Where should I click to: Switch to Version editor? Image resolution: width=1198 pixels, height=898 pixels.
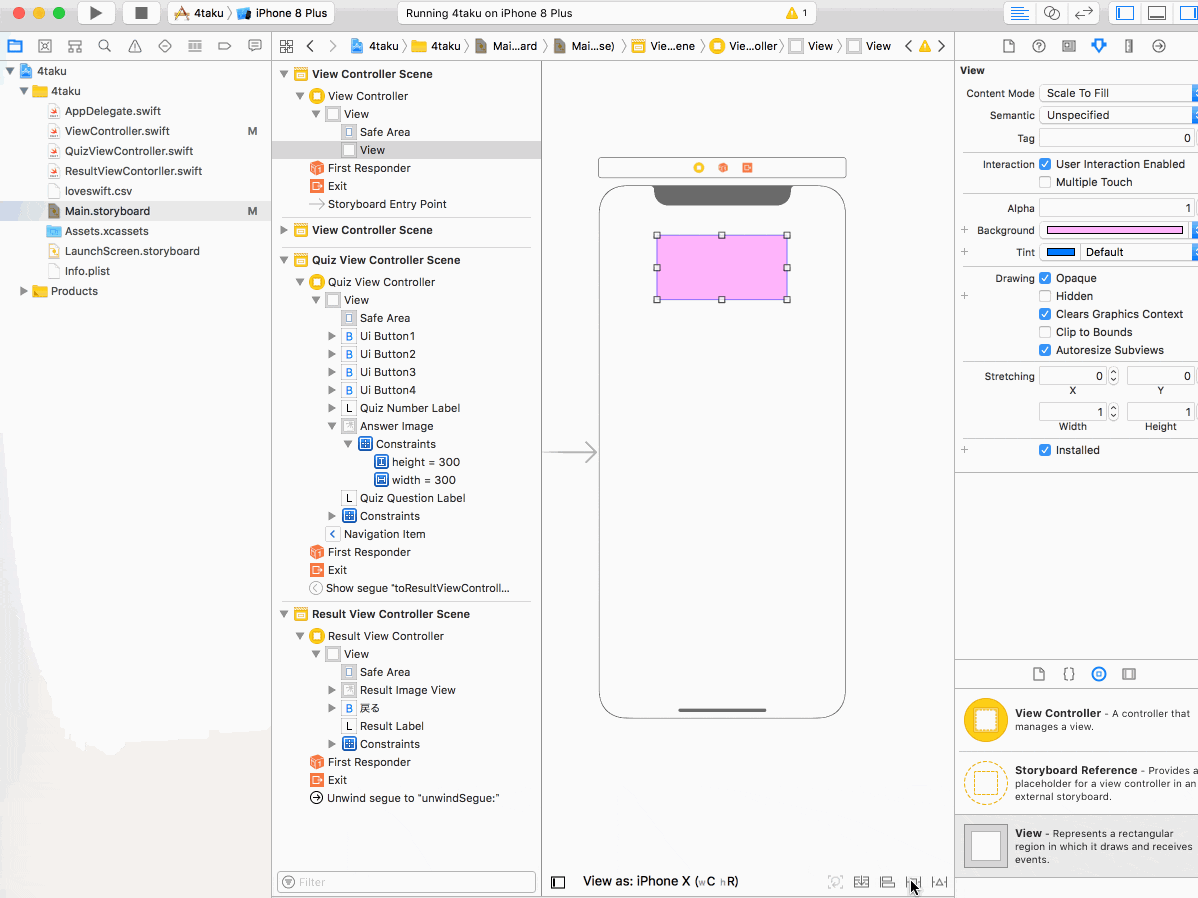click(1083, 13)
